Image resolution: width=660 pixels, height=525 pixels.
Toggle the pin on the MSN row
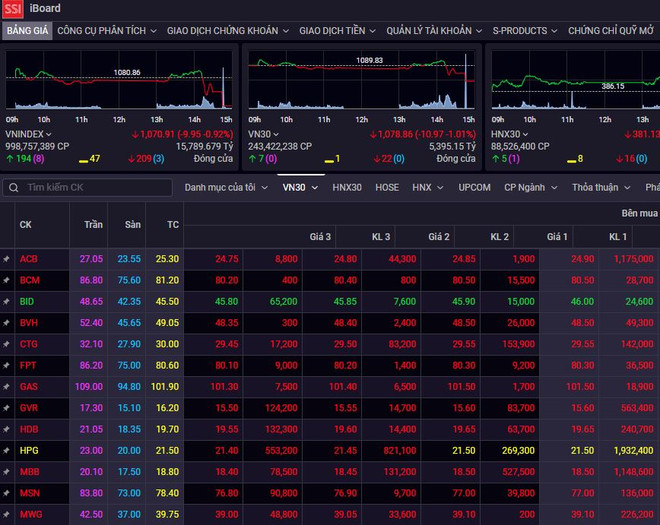pyautogui.click(x=7, y=492)
